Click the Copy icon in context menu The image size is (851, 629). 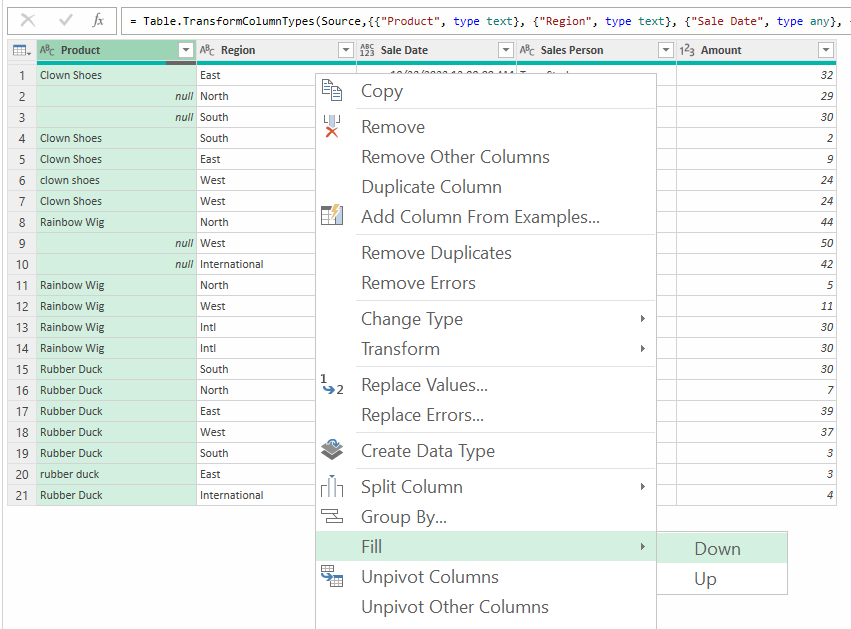[x=332, y=91]
